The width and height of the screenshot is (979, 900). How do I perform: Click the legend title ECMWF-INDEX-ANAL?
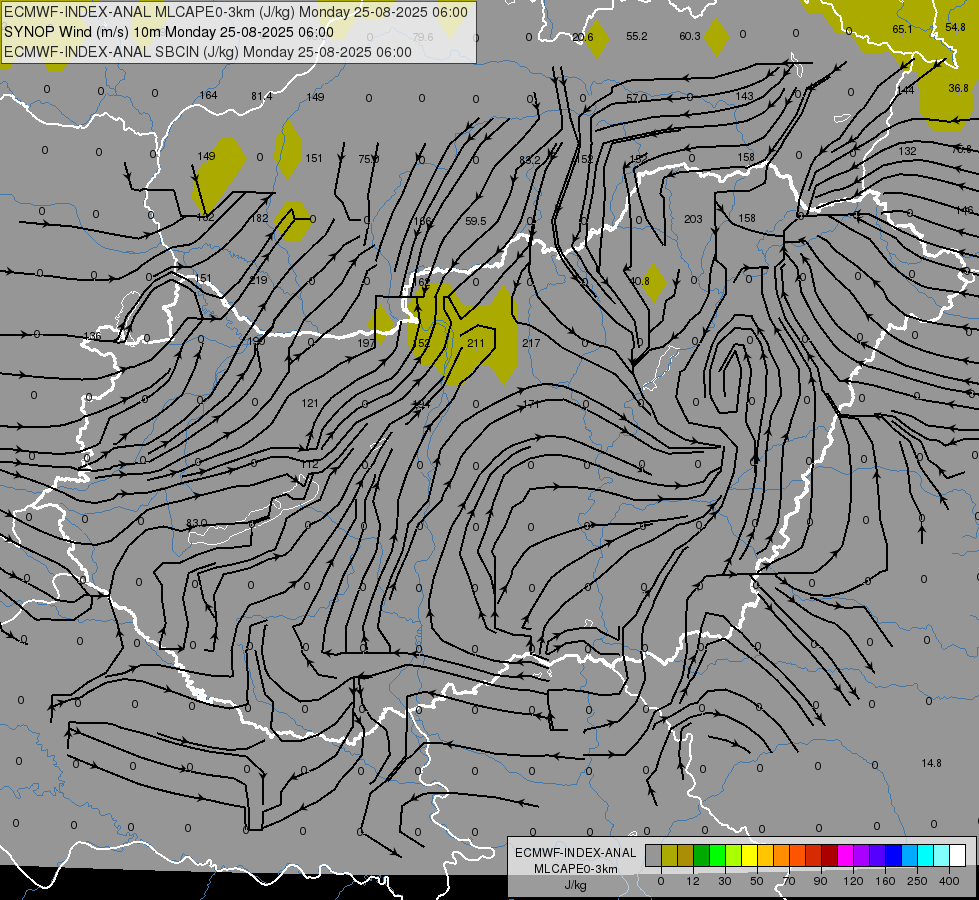[x=576, y=853]
